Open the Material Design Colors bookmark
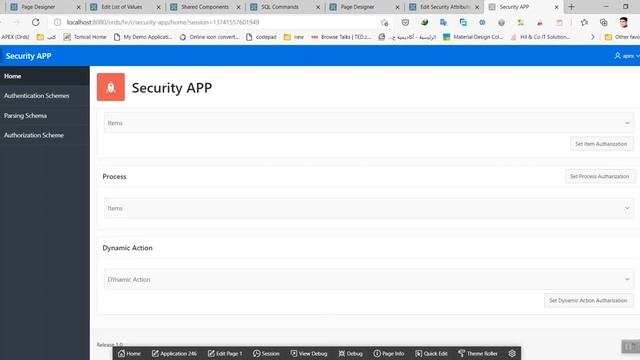Viewport: 640px width, 360px height. 473,37
